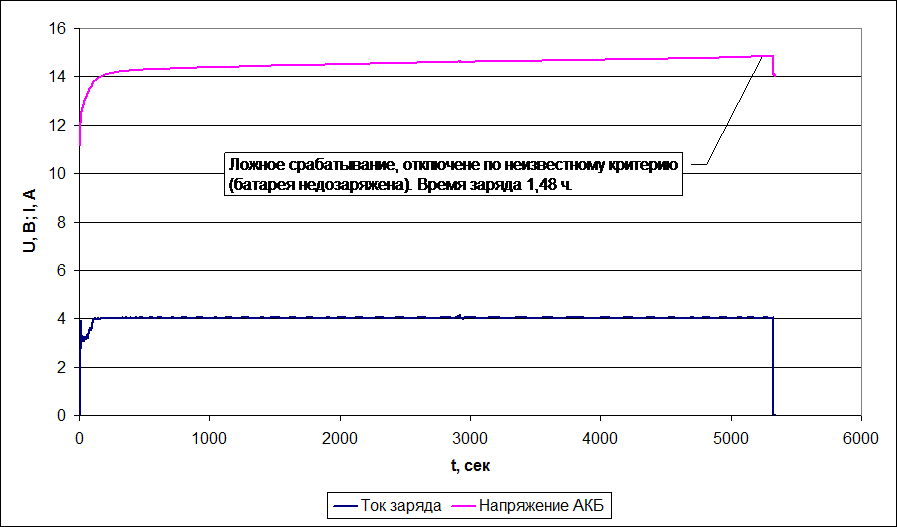Viewport: 897px width, 527px height.
Task: Select the y-axis title 'U, B; I, A'
Action: pyautogui.click(x=30, y=221)
